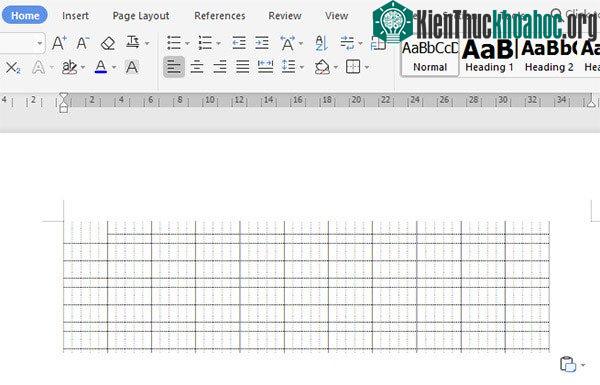Open the text effects dropdown arrow

[x=51, y=68]
